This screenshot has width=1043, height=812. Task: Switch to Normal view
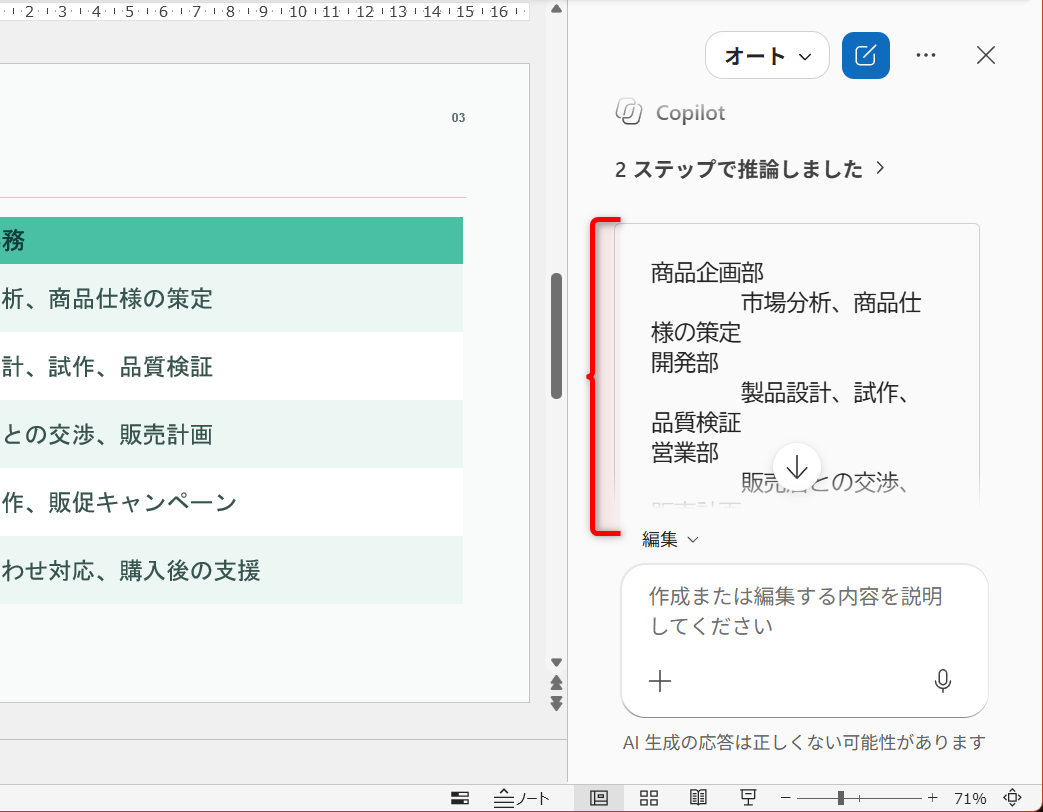click(599, 798)
